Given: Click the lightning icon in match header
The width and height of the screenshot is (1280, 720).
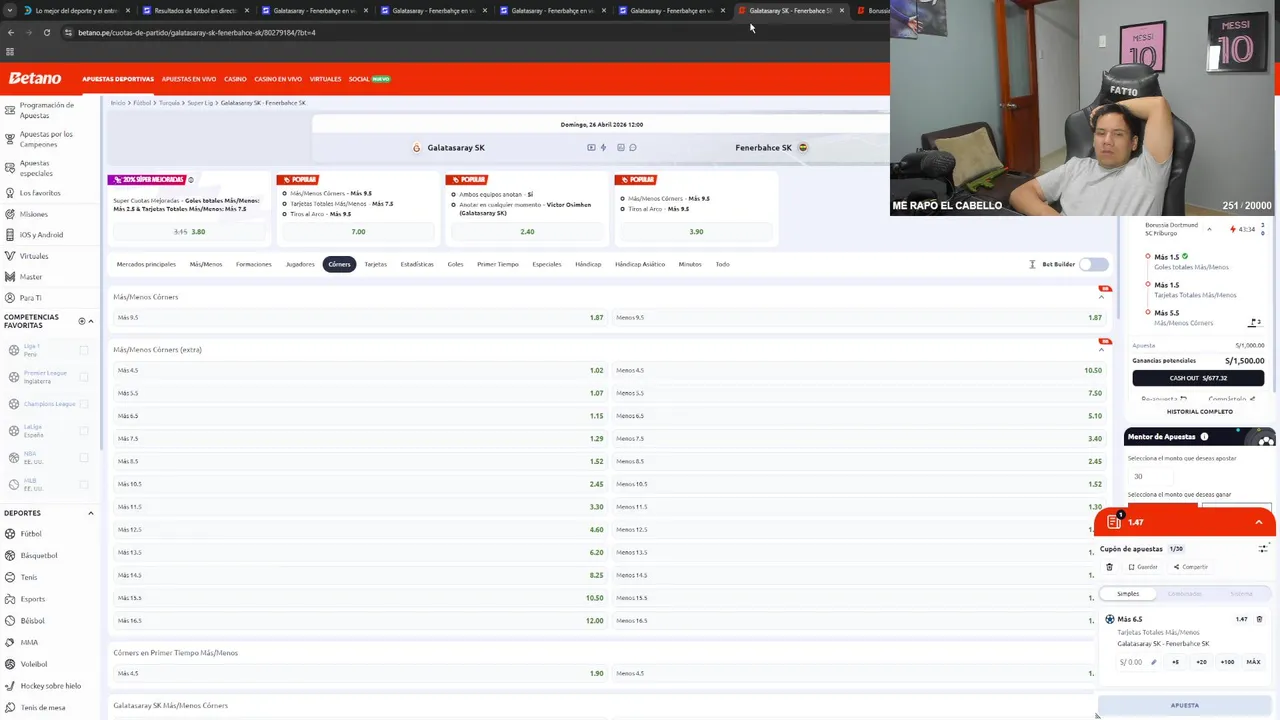Looking at the screenshot, I should 603,148.
